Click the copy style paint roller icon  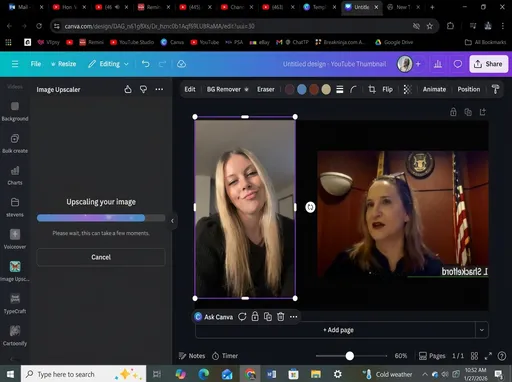pos(495,89)
